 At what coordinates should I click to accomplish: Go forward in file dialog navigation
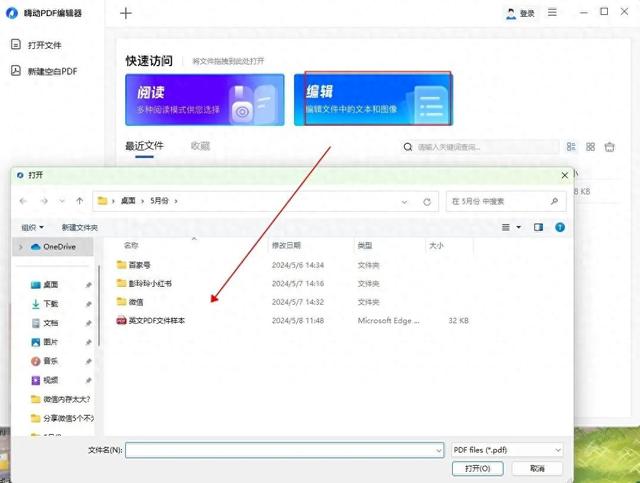tap(44, 201)
